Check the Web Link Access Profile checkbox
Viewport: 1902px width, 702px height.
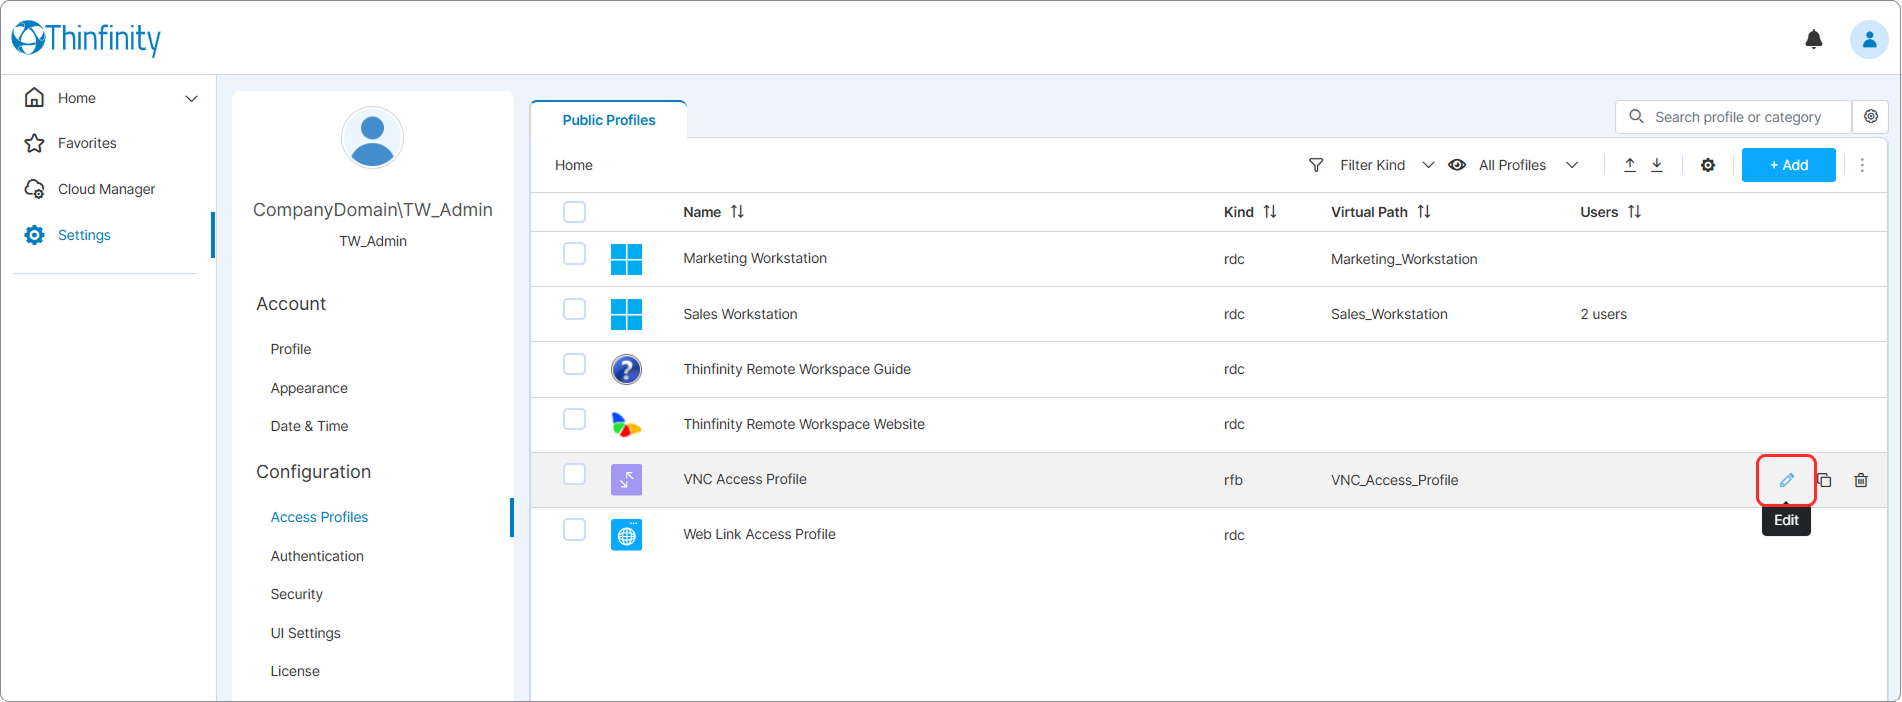point(574,529)
